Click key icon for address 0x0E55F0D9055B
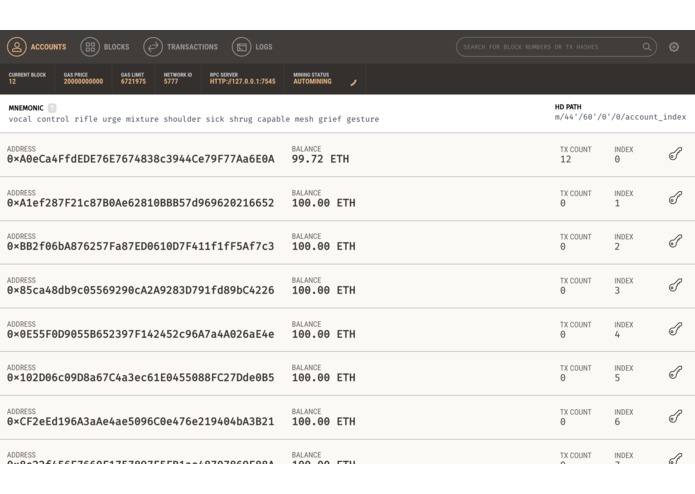Screen dimensions: 695x494 (x=675, y=329)
